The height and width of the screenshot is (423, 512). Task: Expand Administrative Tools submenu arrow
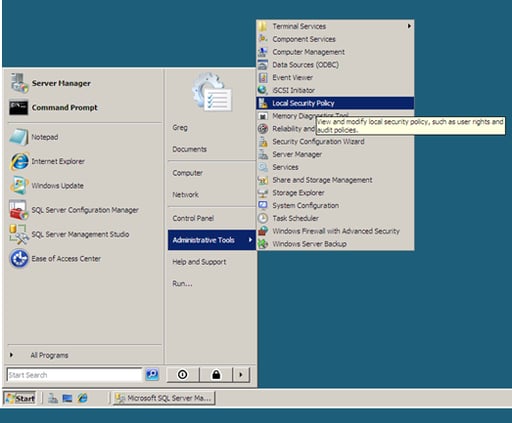coord(250,240)
